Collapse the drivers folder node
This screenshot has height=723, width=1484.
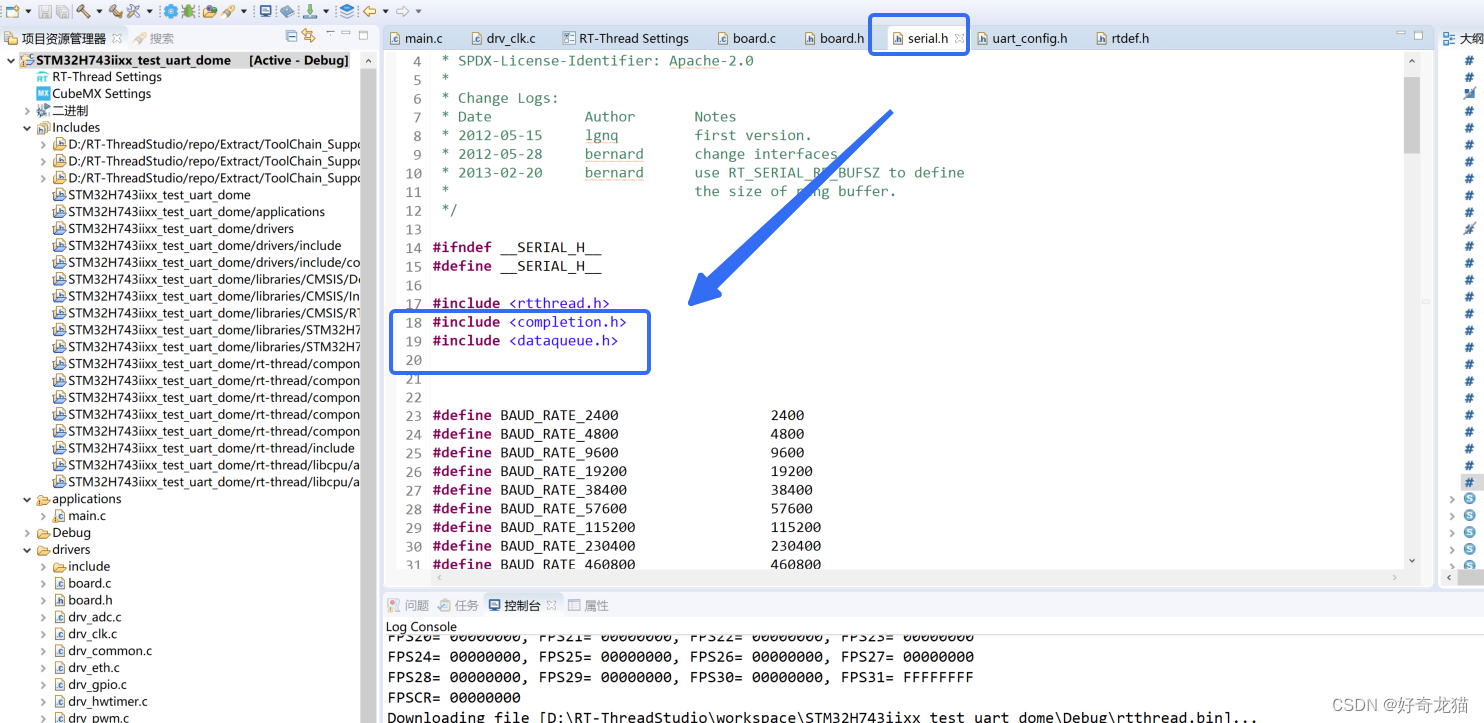click(x=27, y=550)
